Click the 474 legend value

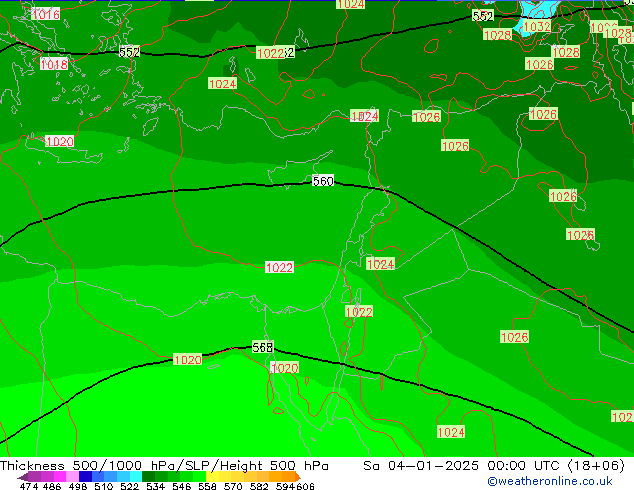28,486
